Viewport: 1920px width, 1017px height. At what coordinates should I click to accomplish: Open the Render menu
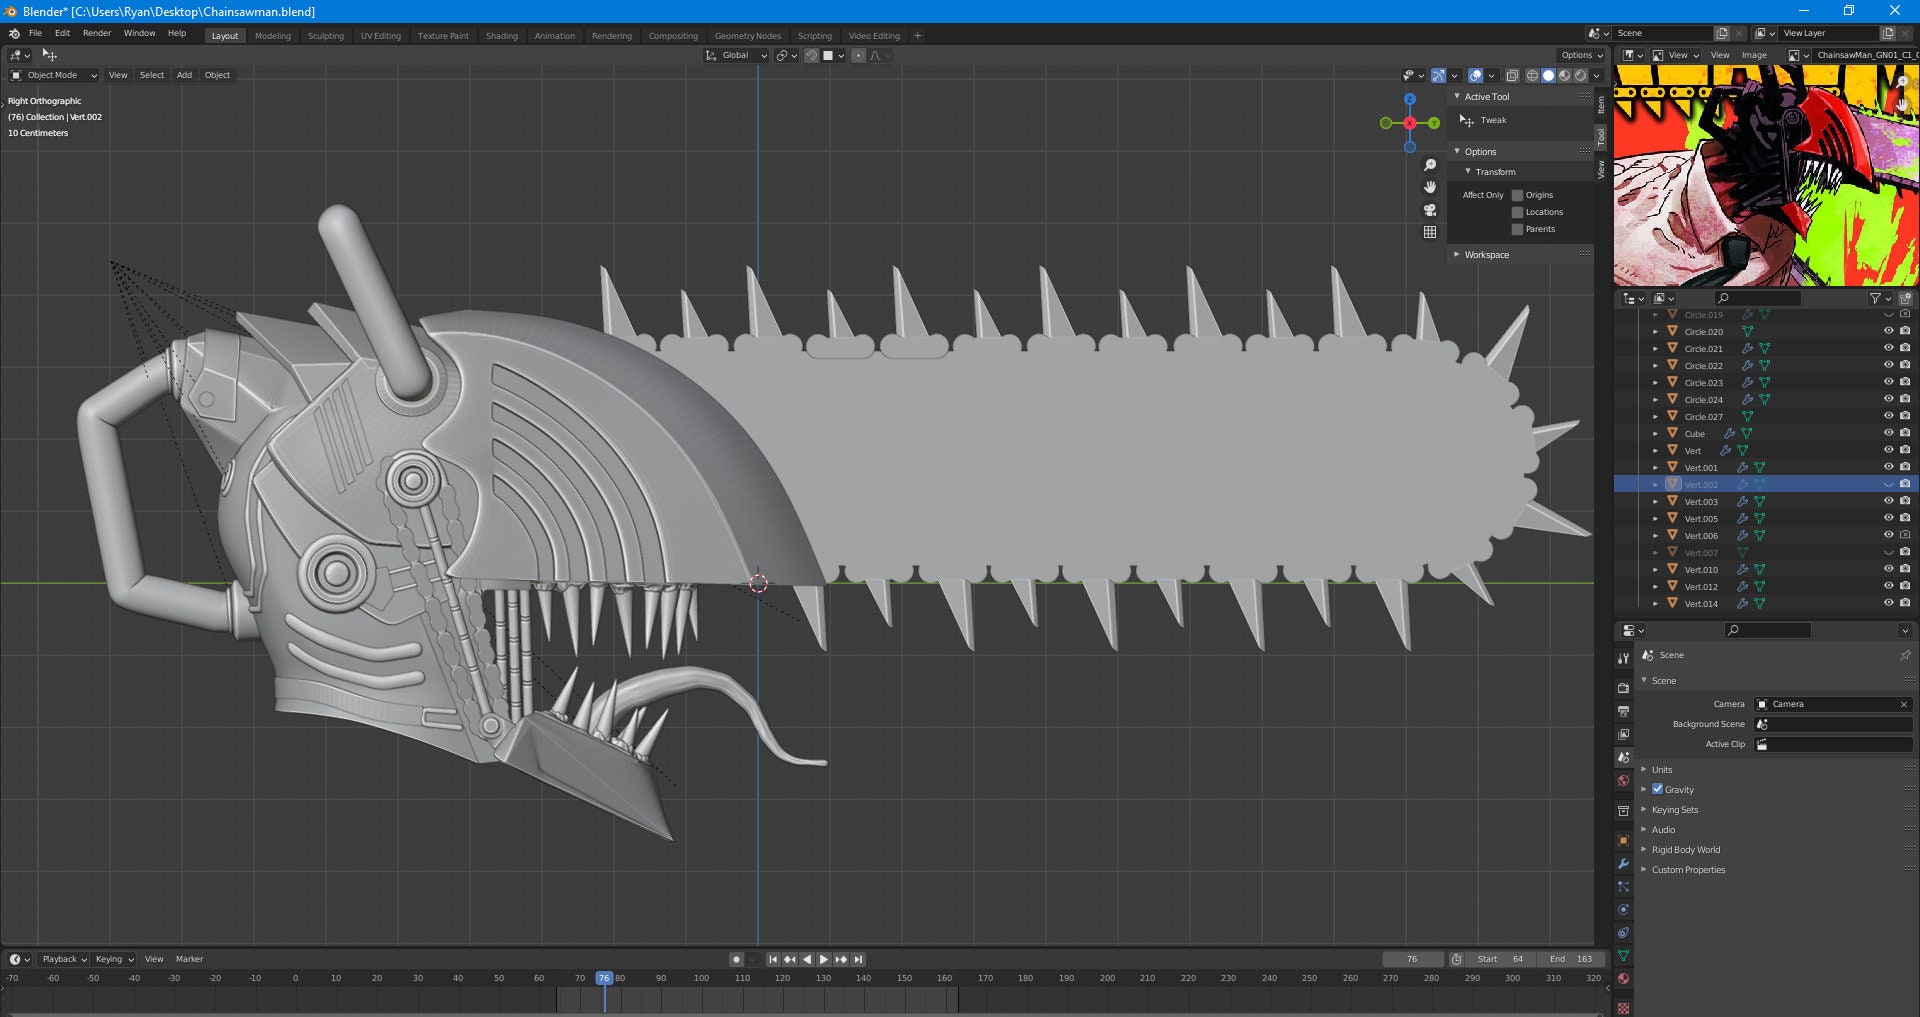point(96,32)
